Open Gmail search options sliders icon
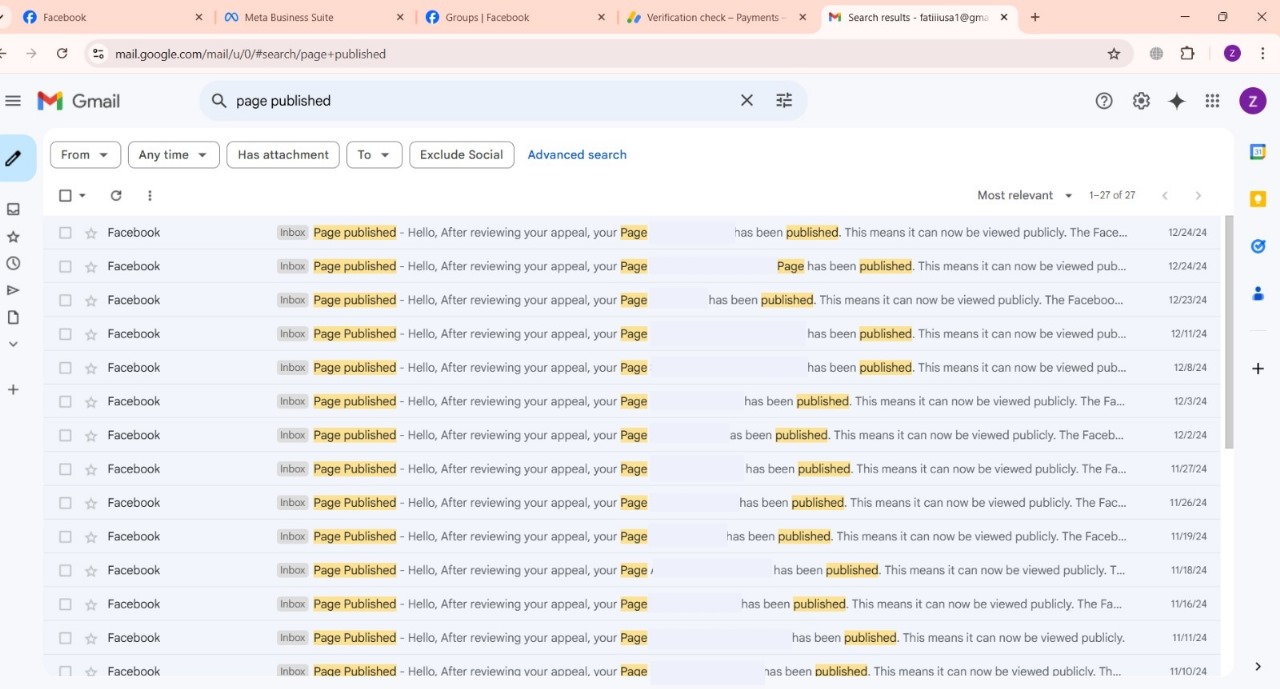This screenshot has height=689, width=1280. (x=784, y=101)
